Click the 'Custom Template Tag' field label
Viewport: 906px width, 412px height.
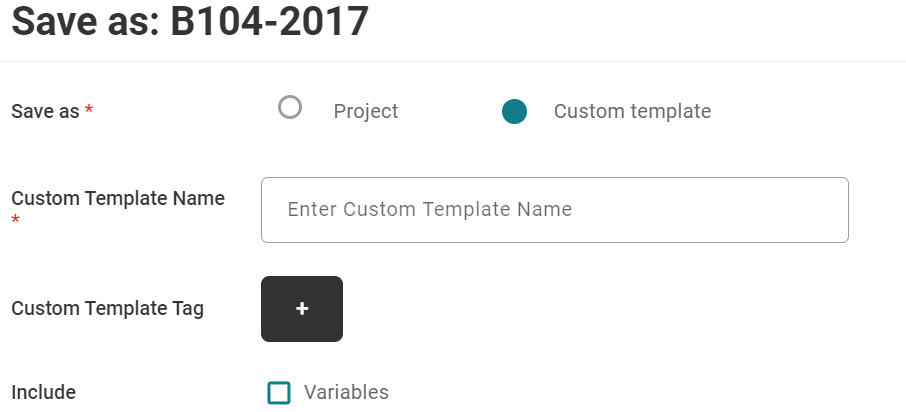pos(107,309)
